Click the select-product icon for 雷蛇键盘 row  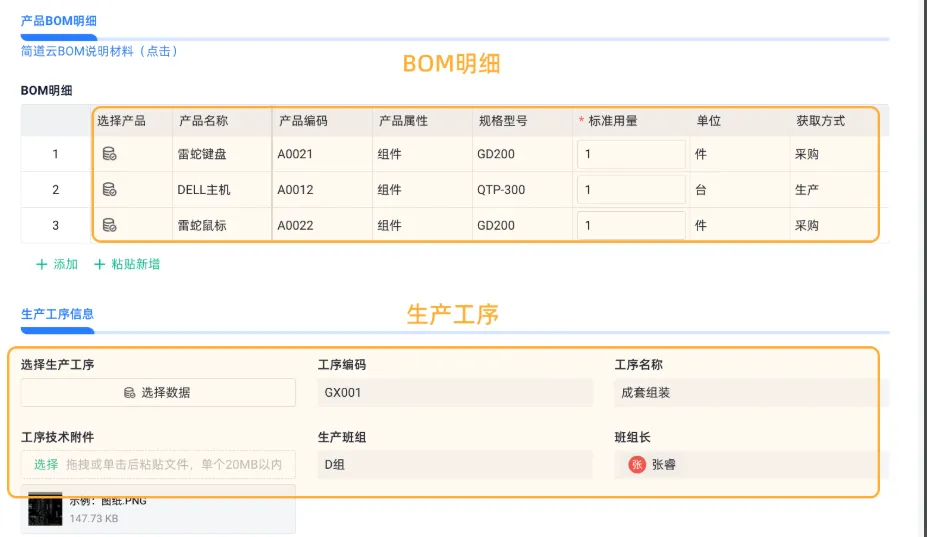click(109, 154)
